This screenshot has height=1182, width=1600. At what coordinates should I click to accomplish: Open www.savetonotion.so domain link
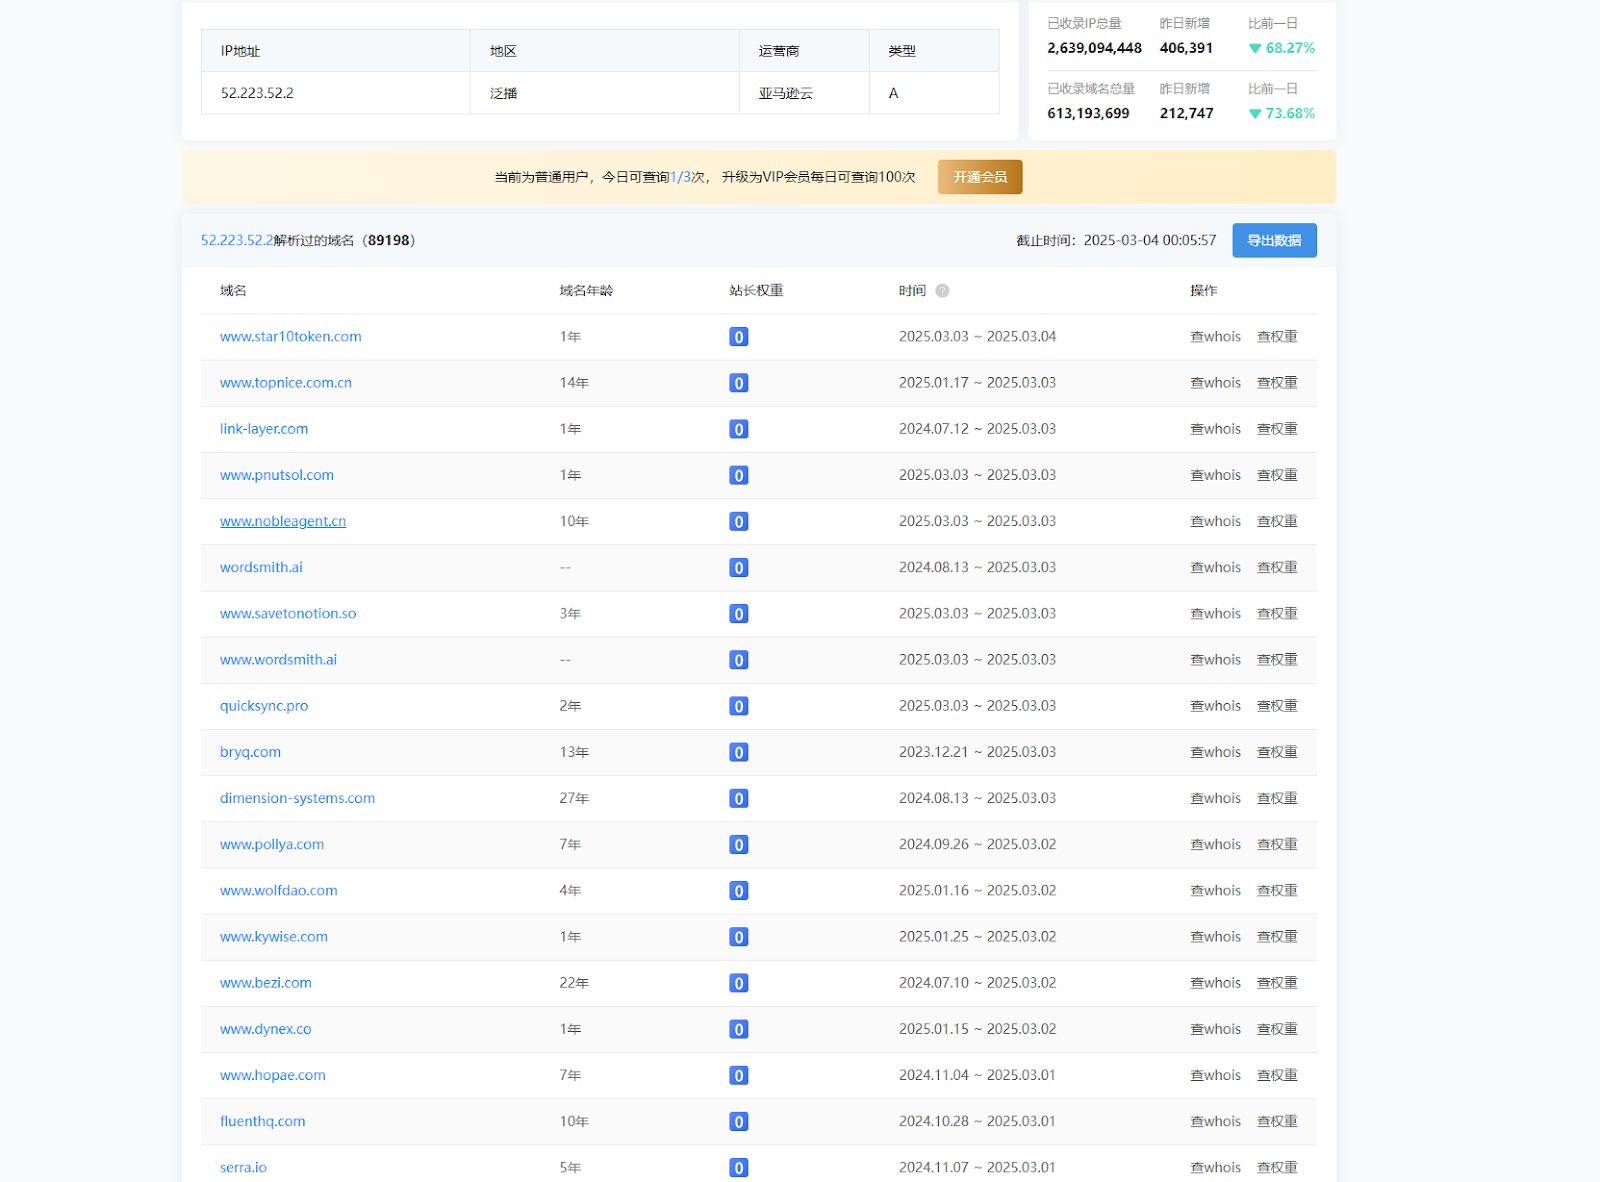click(x=288, y=614)
